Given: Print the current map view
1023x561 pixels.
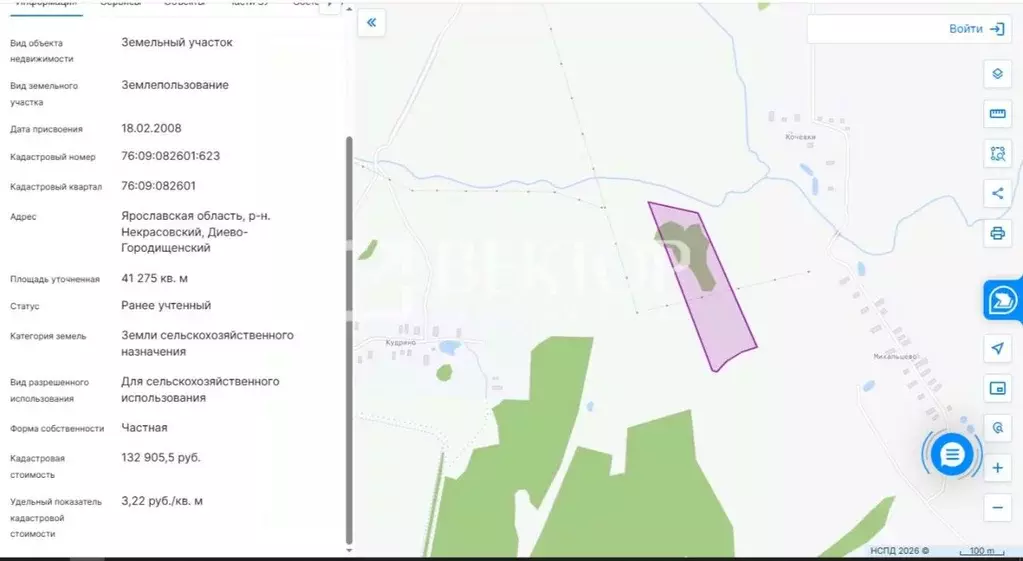Looking at the screenshot, I should point(997,234).
